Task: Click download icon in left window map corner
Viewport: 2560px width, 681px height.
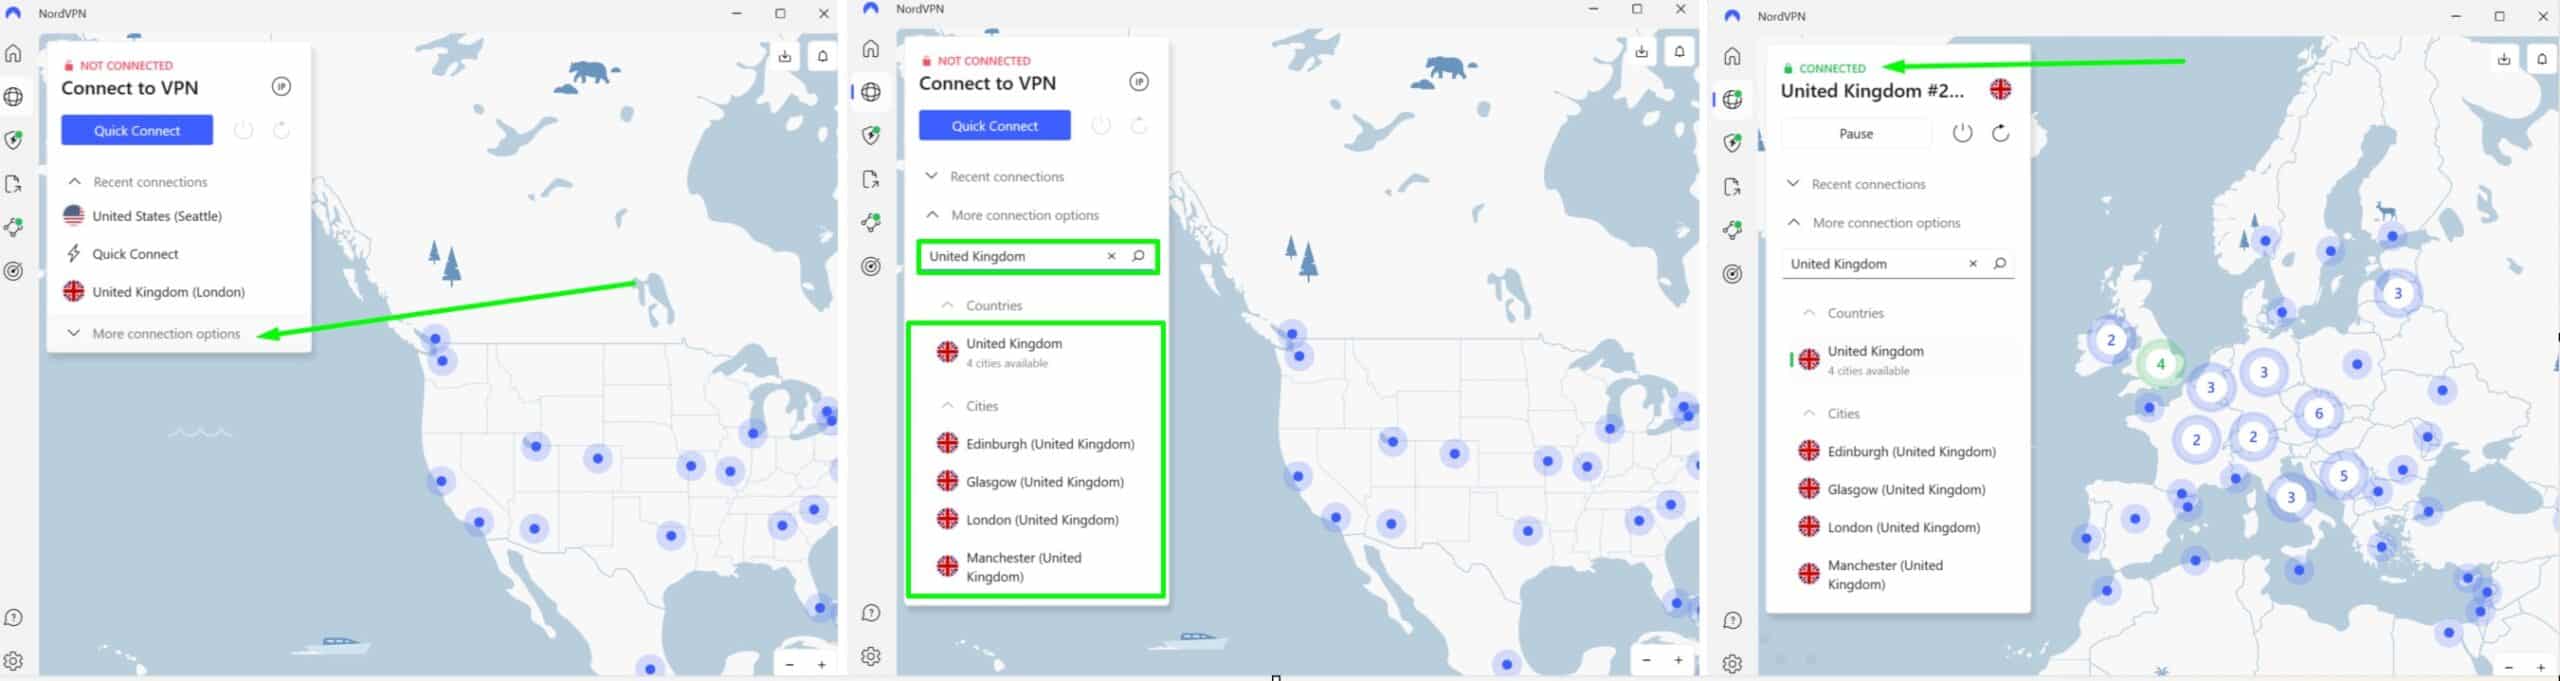Action: click(785, 56)
